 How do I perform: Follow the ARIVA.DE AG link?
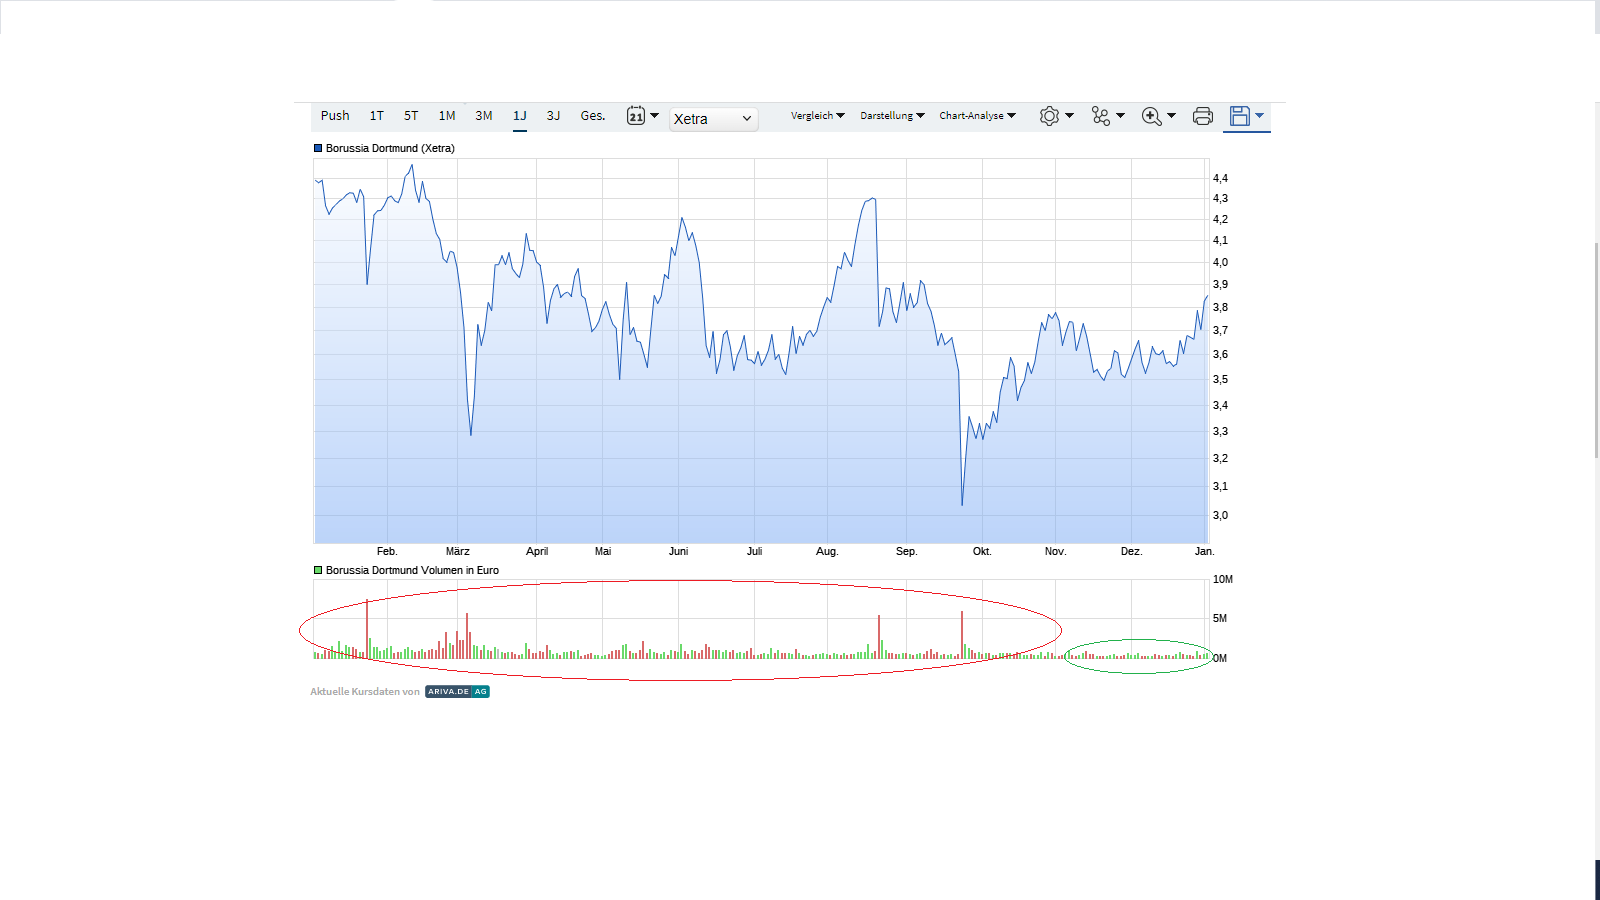pos(457,692)
